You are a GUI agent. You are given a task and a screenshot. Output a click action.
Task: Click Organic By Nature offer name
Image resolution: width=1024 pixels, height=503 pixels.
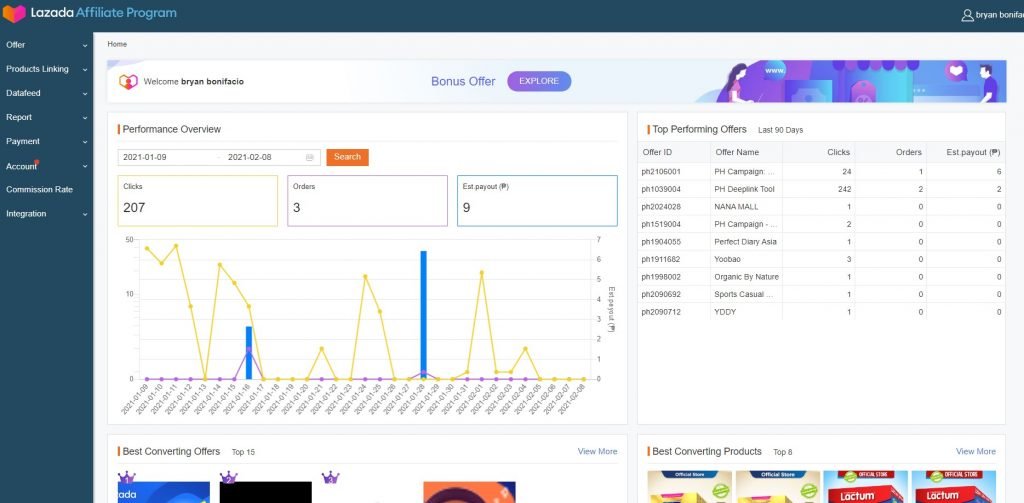(746, 277)
